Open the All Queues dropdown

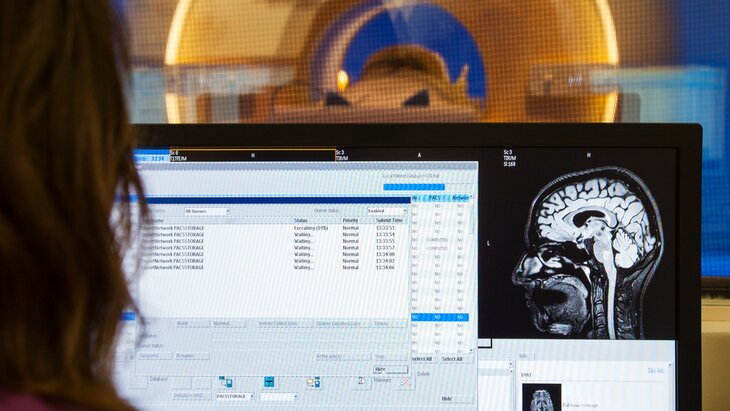coord(206,211)
